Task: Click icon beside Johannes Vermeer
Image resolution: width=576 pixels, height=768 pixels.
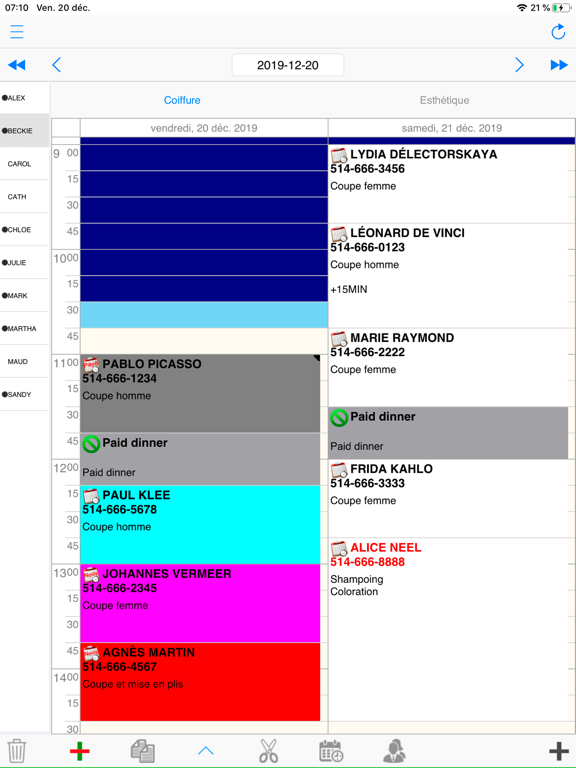Action: pos(91,575)
